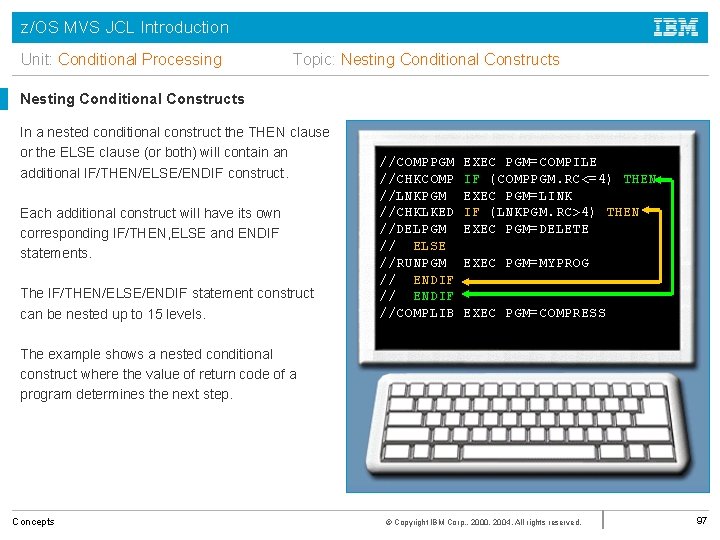Select the z/OS MVS JCL Introduction title
Image resolution: width=720 pixels, height=540 pixels.
pyautogui.click(x=124, y=27)
